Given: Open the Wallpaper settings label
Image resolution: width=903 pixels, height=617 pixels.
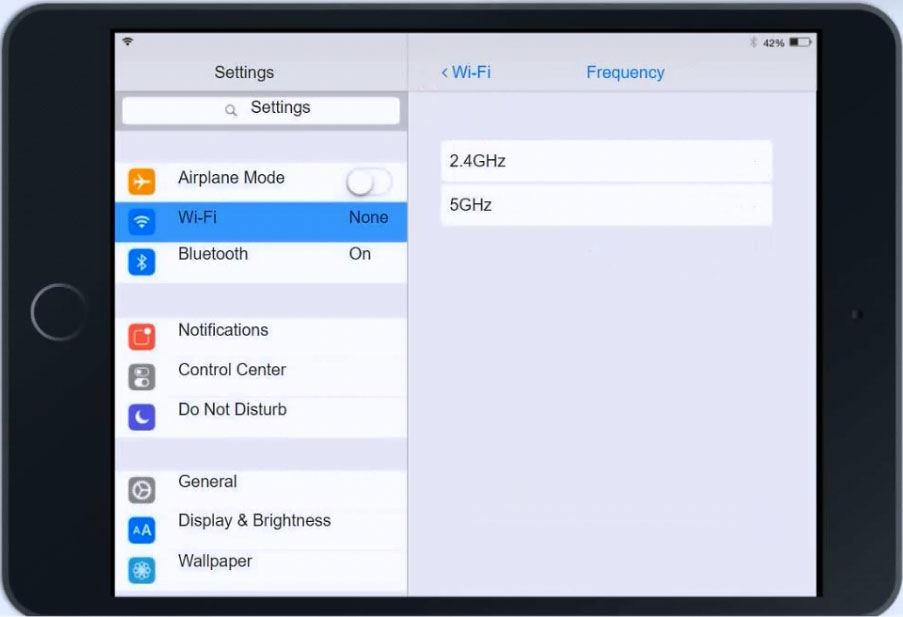Looking at the screenshot, I should [x=215, y=561].
